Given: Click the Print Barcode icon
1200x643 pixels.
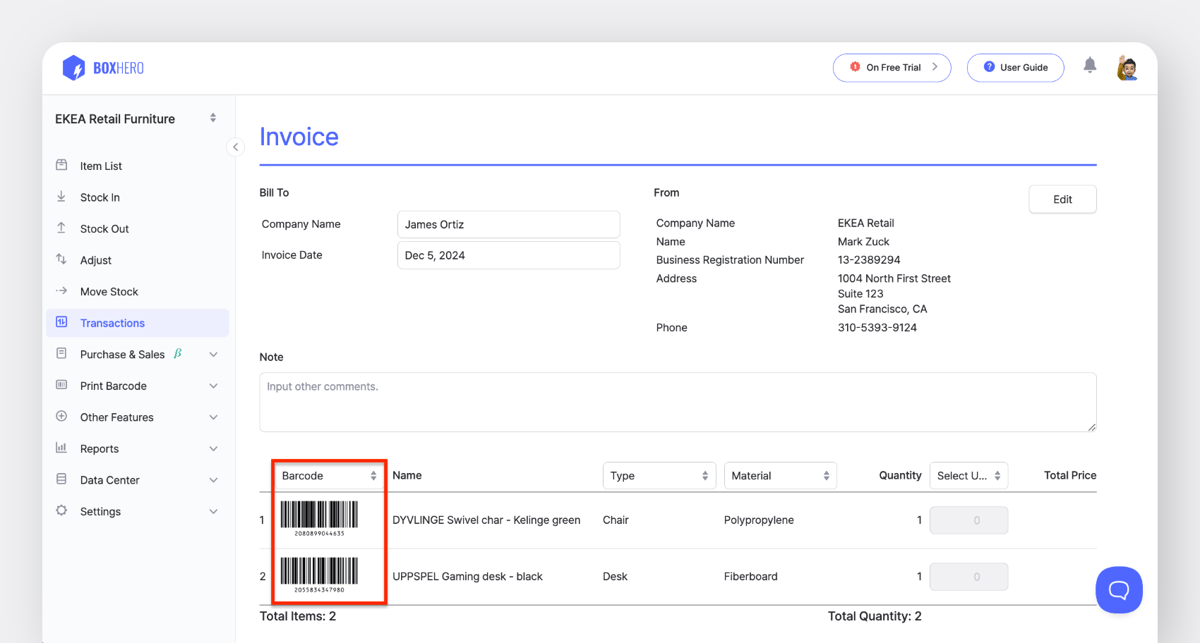Looking at the screenshot, I should coord(62,385).
